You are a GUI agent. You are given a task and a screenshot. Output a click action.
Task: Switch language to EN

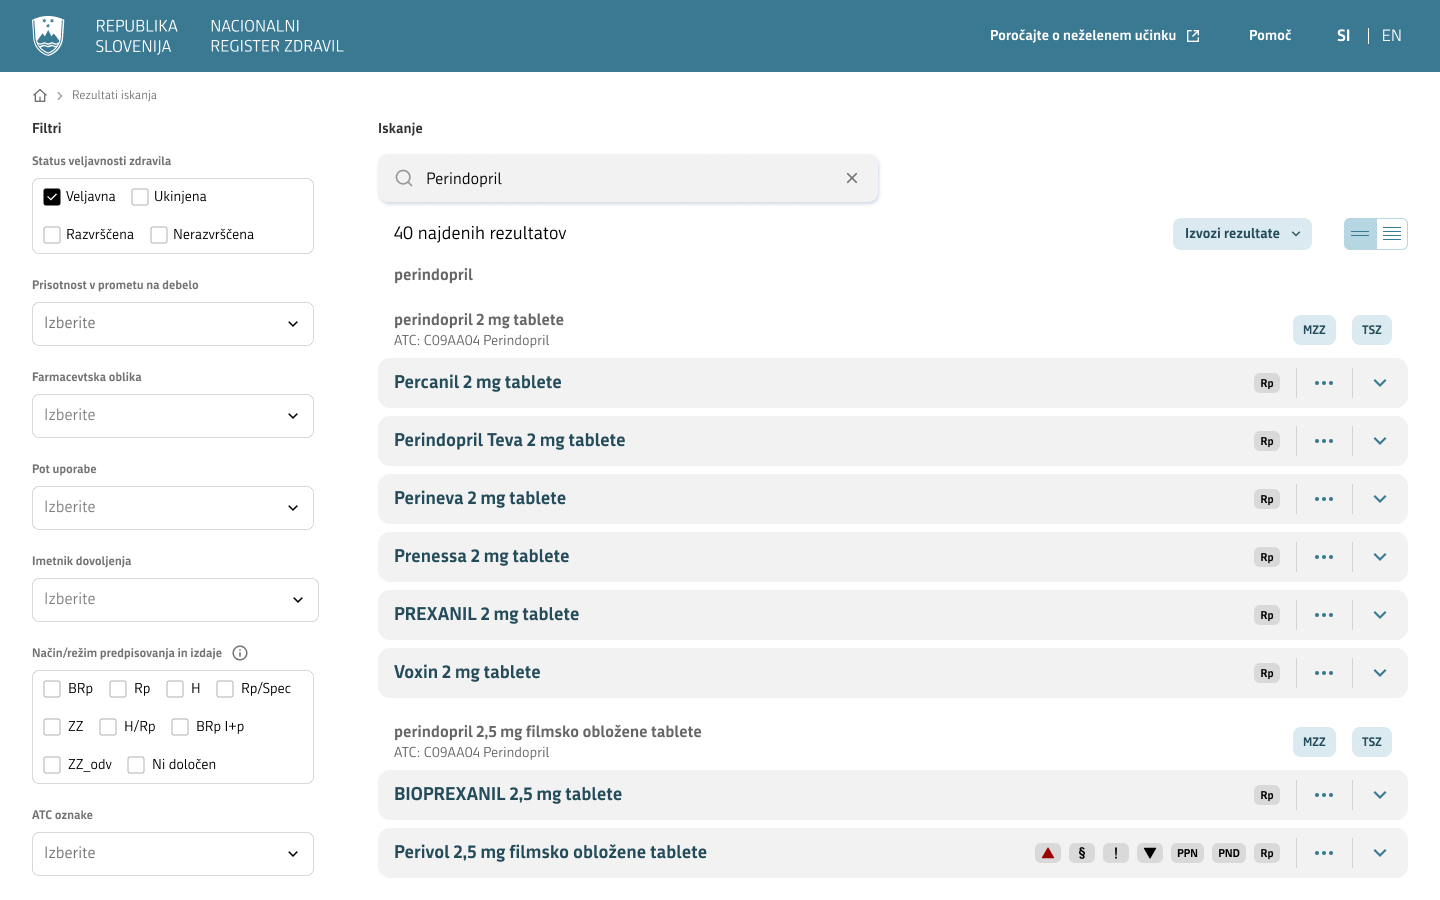[x=1392, y=36]
